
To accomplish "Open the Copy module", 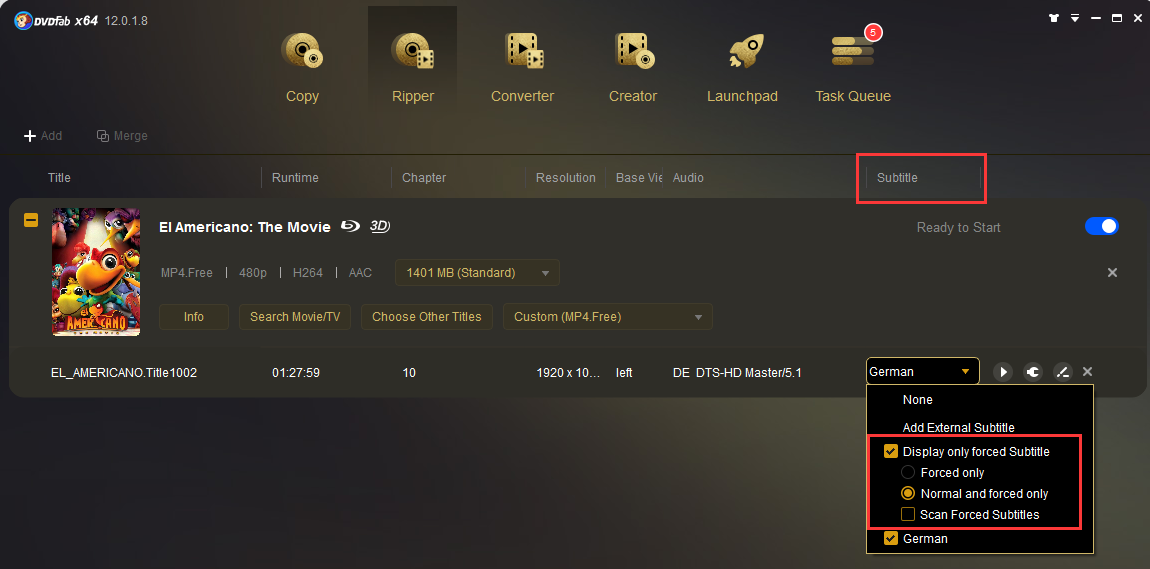I will point(302,67).
